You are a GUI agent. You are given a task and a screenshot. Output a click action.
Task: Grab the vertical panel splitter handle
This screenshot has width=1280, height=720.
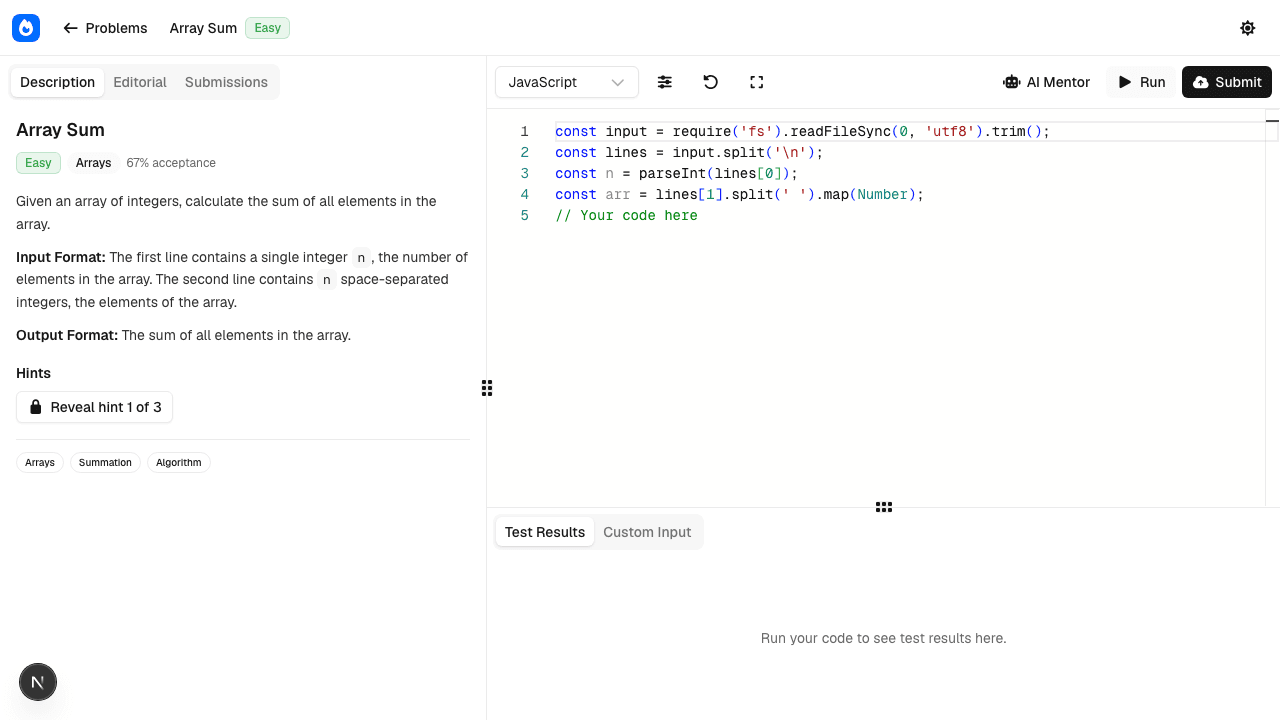[487, 388]
